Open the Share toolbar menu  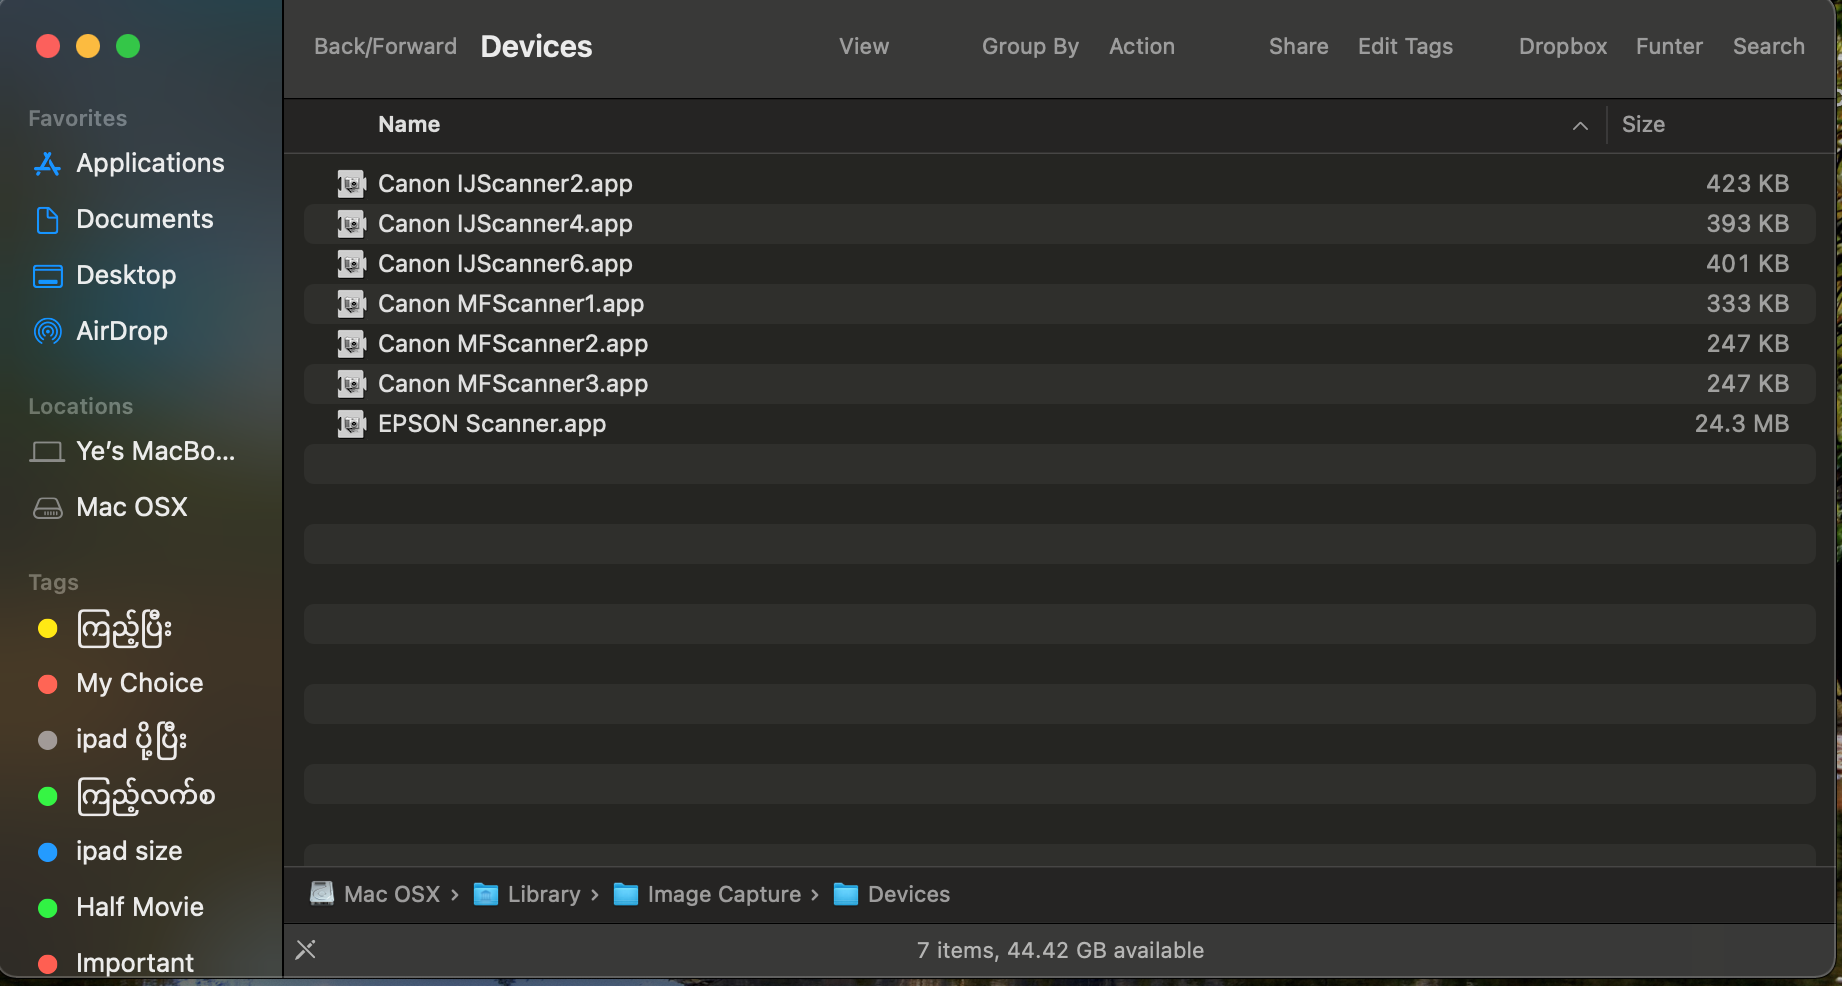[1299, 46]
